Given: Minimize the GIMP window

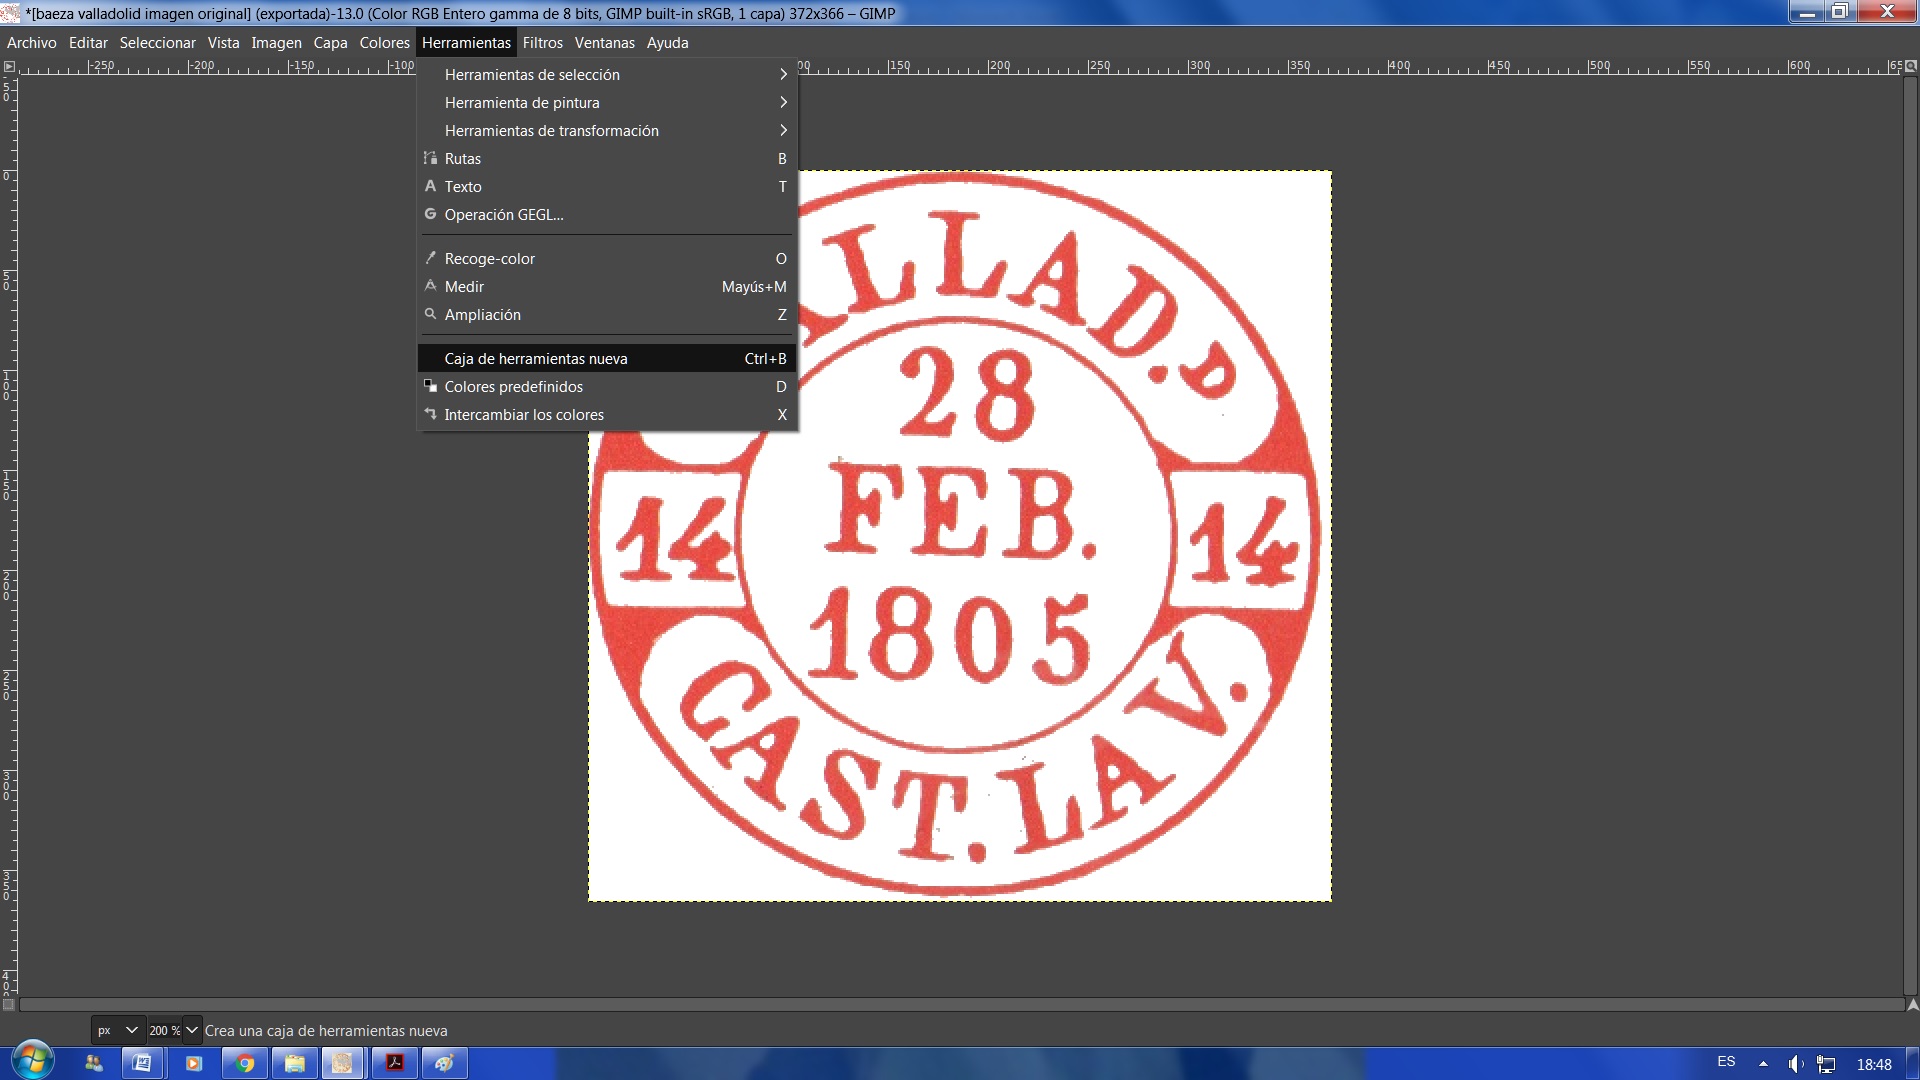Looking at the screenshot, I should pyautogui.click(x=1807, y=12).
